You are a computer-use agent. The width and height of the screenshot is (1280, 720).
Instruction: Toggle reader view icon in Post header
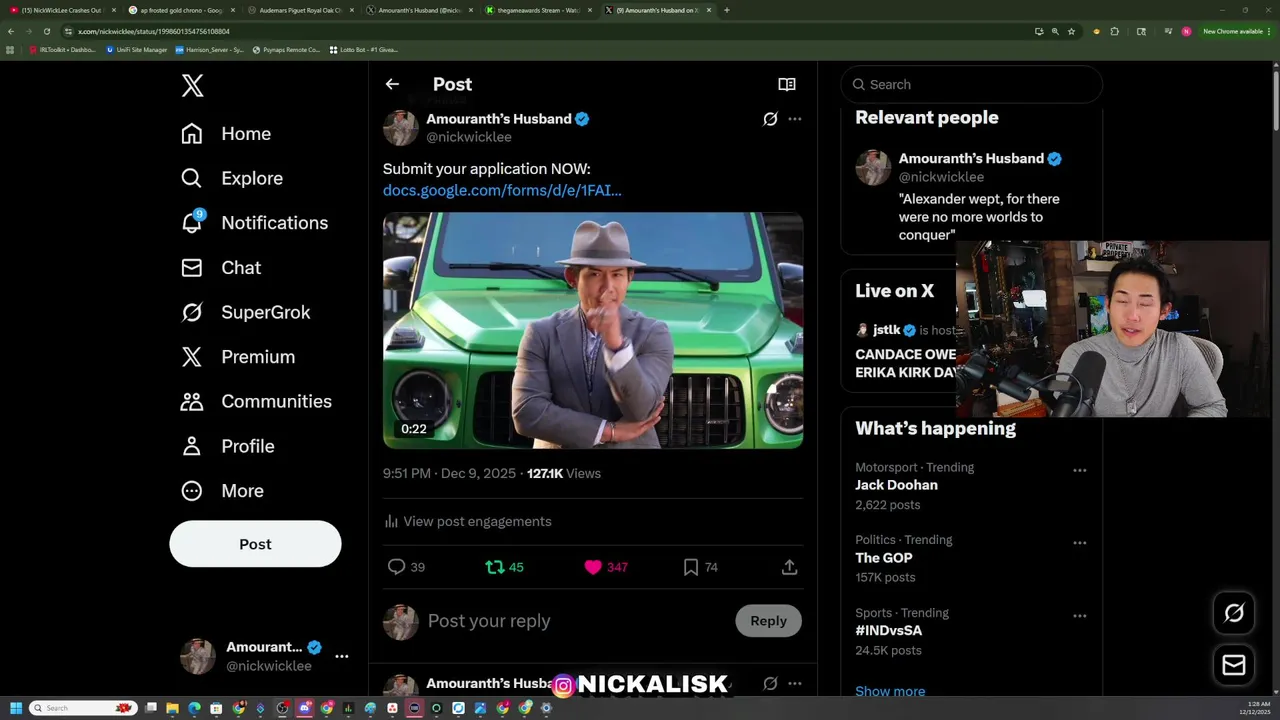[x=787, y=85]
